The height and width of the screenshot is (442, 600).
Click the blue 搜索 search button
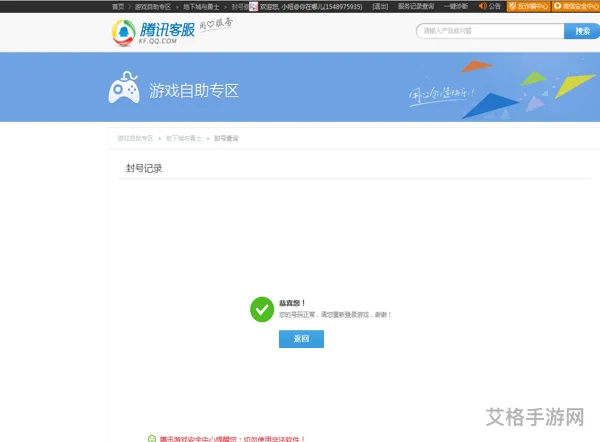pos(582,31)
